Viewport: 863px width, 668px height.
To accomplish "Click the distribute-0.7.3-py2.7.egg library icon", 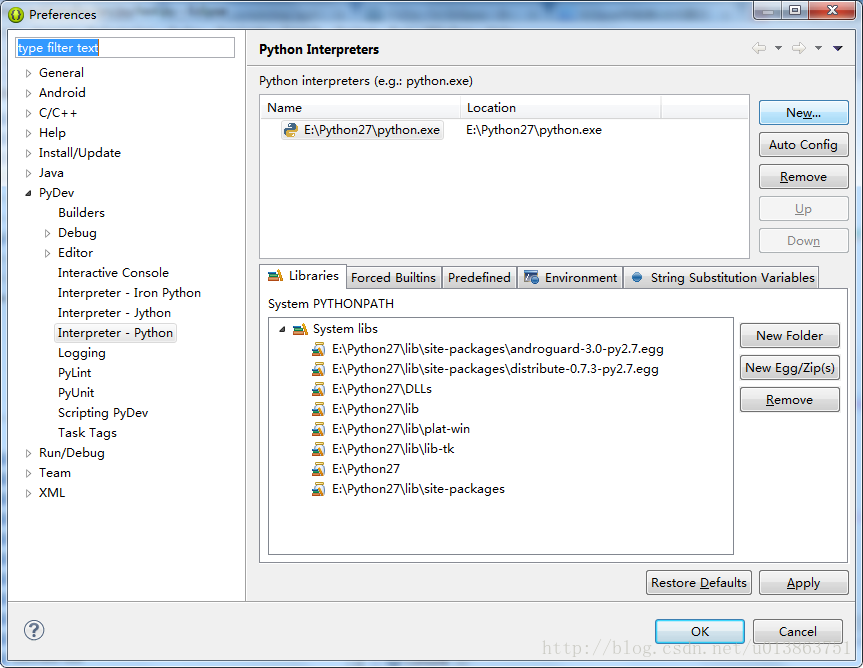I will tap(318, 369).
